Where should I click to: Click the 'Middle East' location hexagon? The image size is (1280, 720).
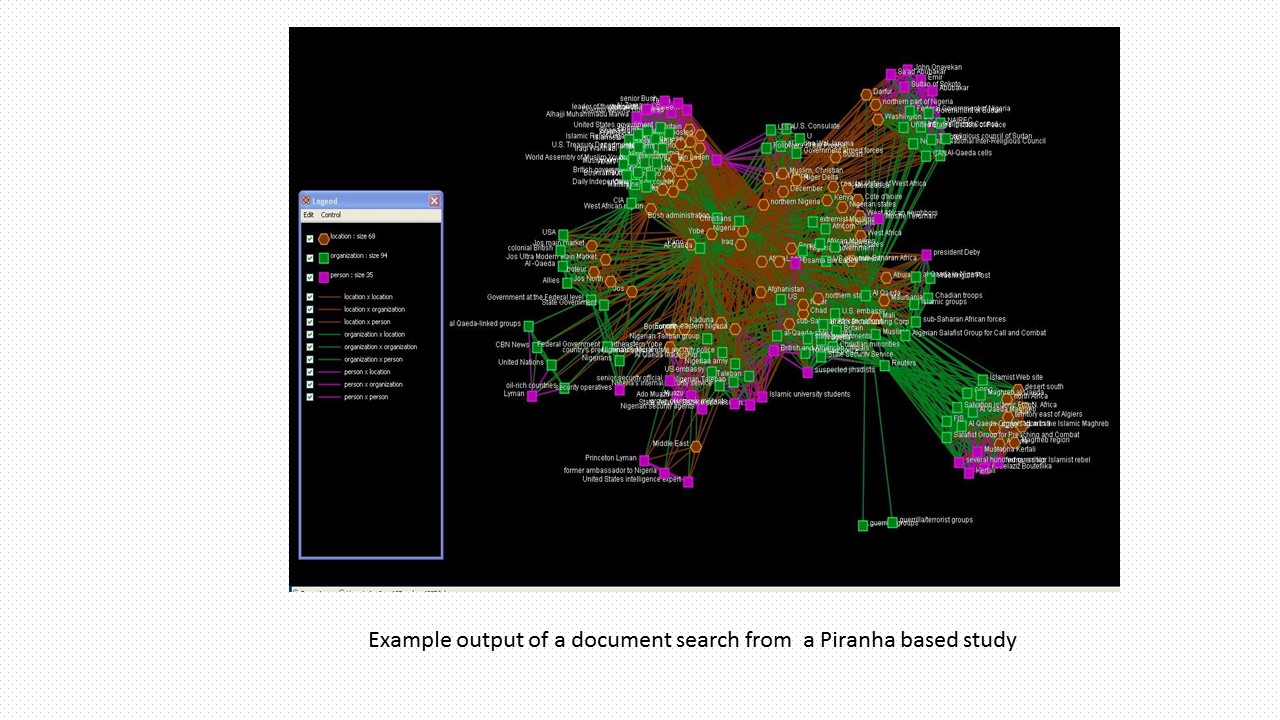tap(696, 446)
